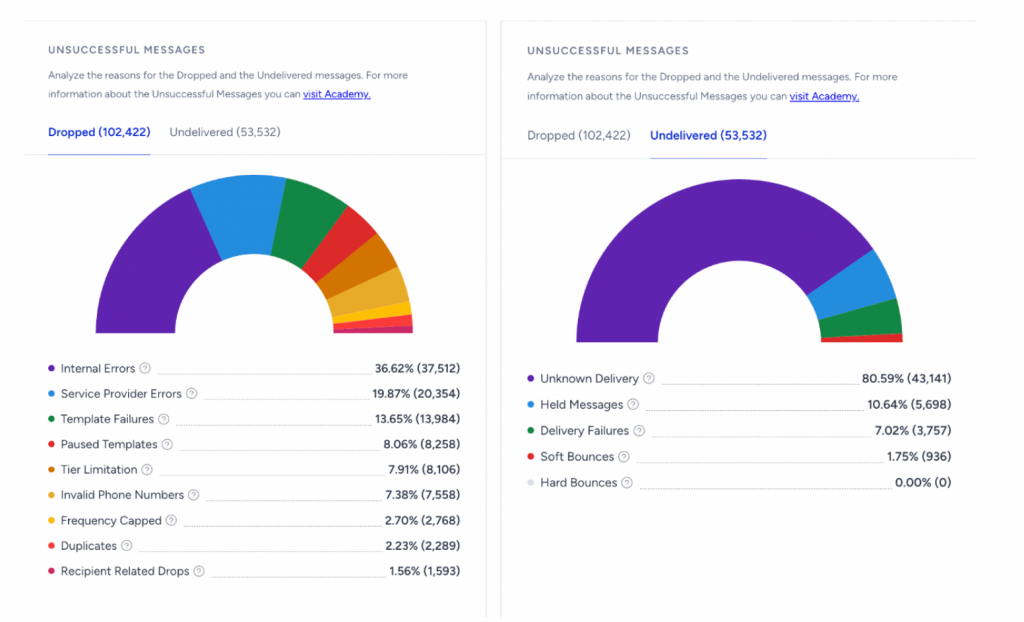The height and width of the screenshot is (622, 1024).
Task: Click the help icon next to Template Failures
Action: 164,419
